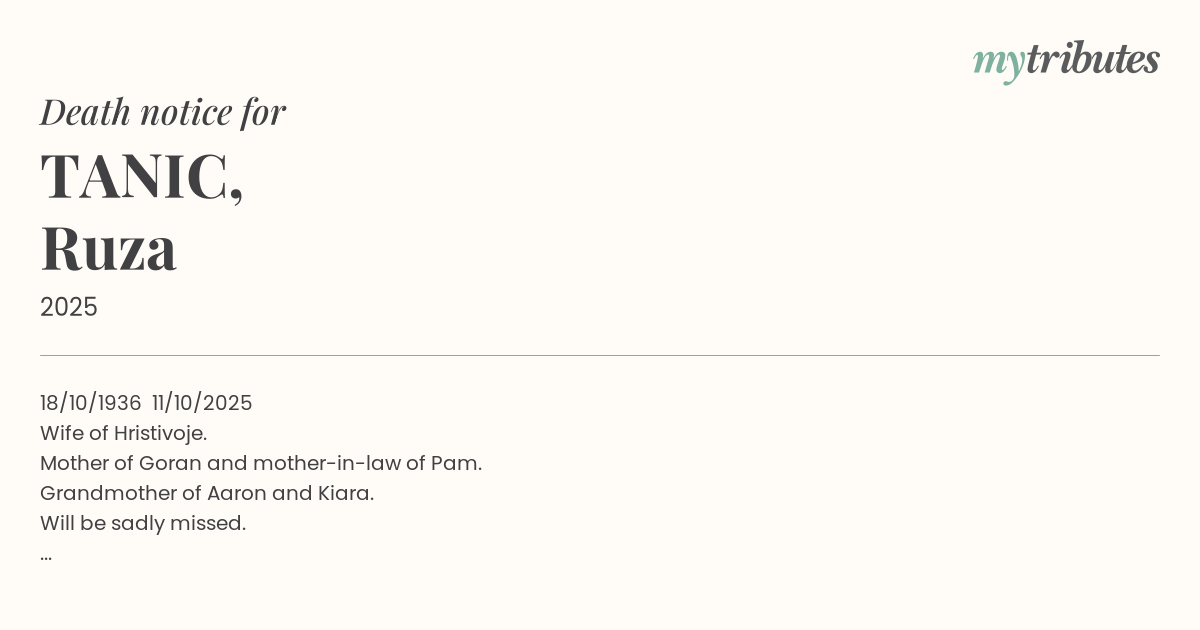Click the "Death notice for" heading
Screen dimensions: 1200x630
pos(163,112)
